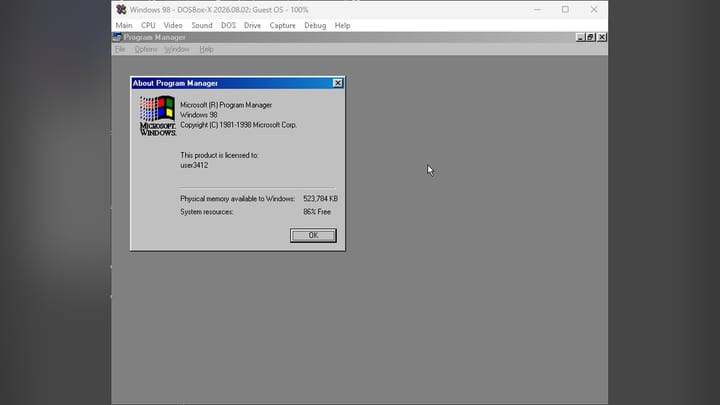Open the Video menu
This screenshot has width=720, height=405.
pyautogui.click(x=173, y=25)
